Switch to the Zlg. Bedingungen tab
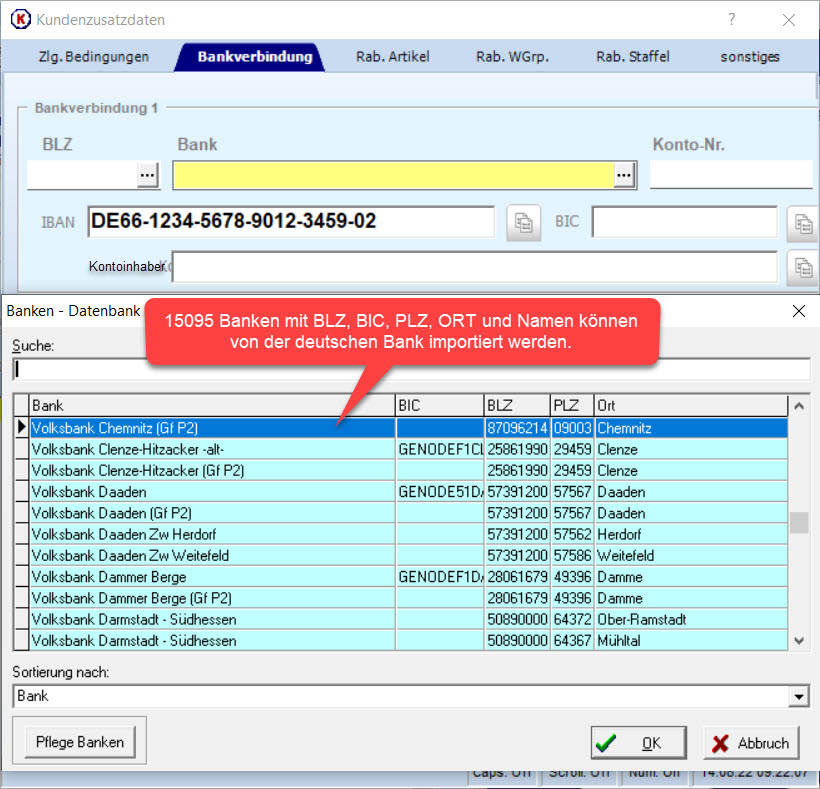 (93, 57)
